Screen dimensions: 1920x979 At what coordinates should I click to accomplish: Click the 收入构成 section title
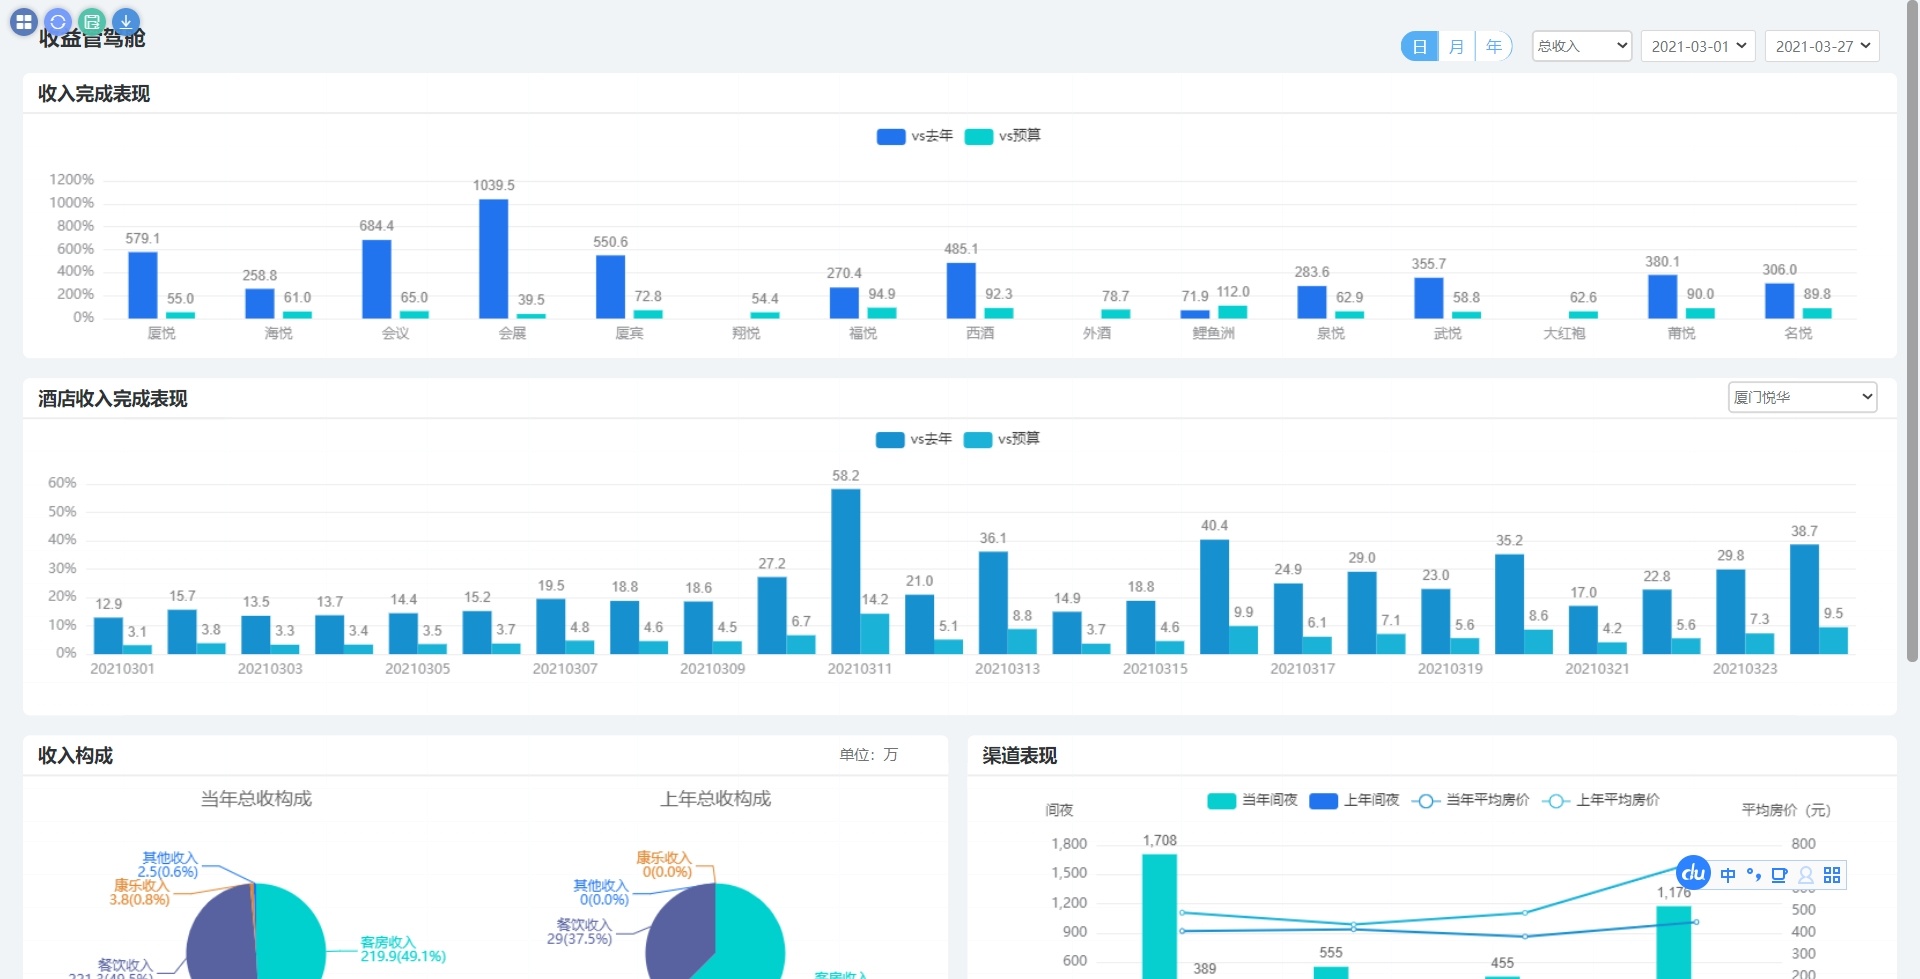click(x=75, y=755)
